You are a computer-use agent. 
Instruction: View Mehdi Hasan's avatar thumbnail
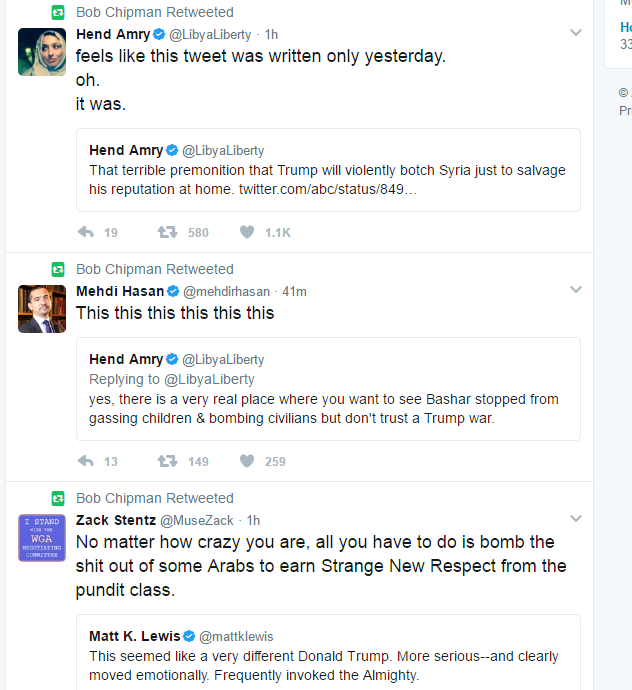coord(42,309)
